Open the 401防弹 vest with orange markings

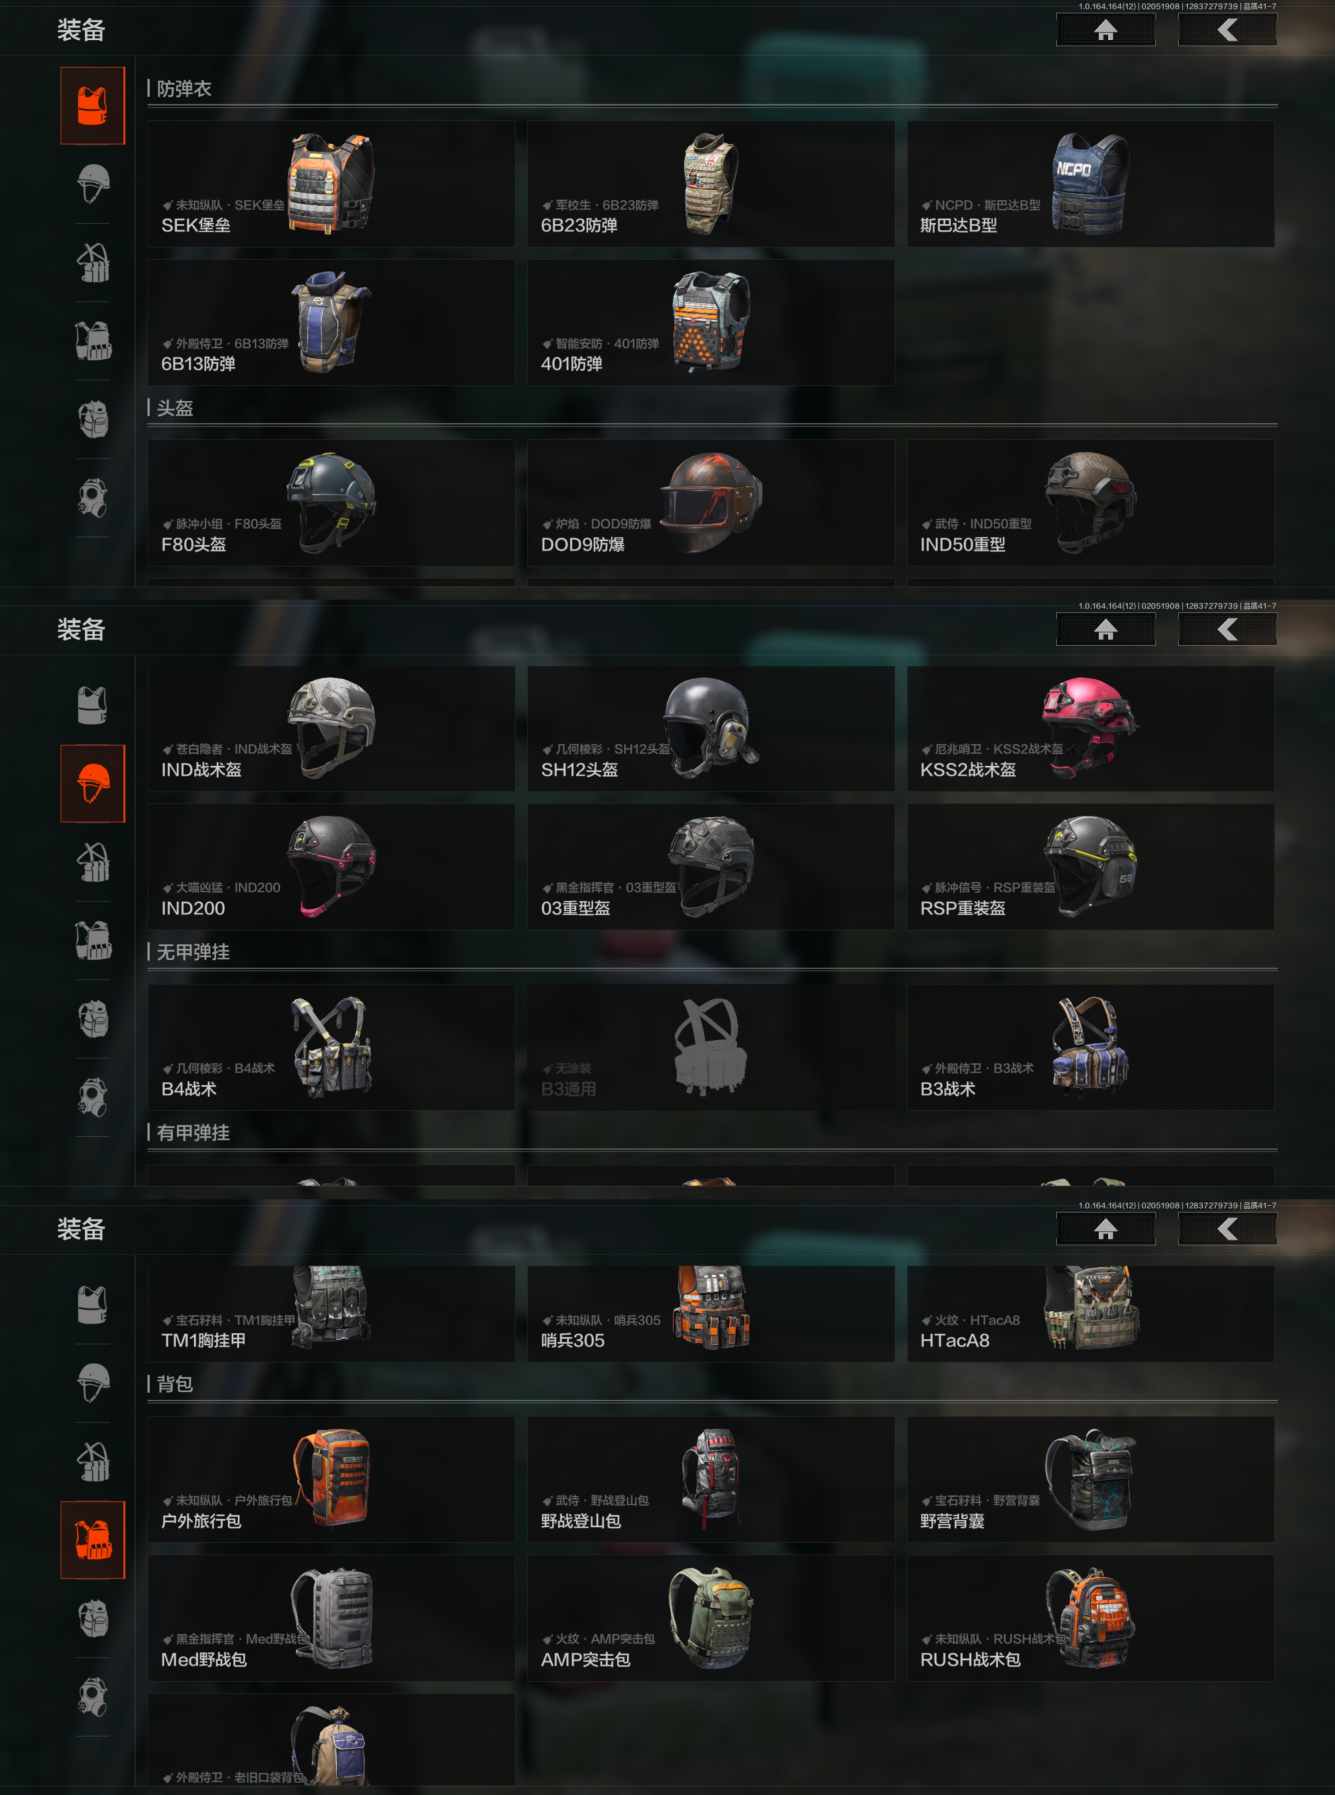[x=711, y=323]
